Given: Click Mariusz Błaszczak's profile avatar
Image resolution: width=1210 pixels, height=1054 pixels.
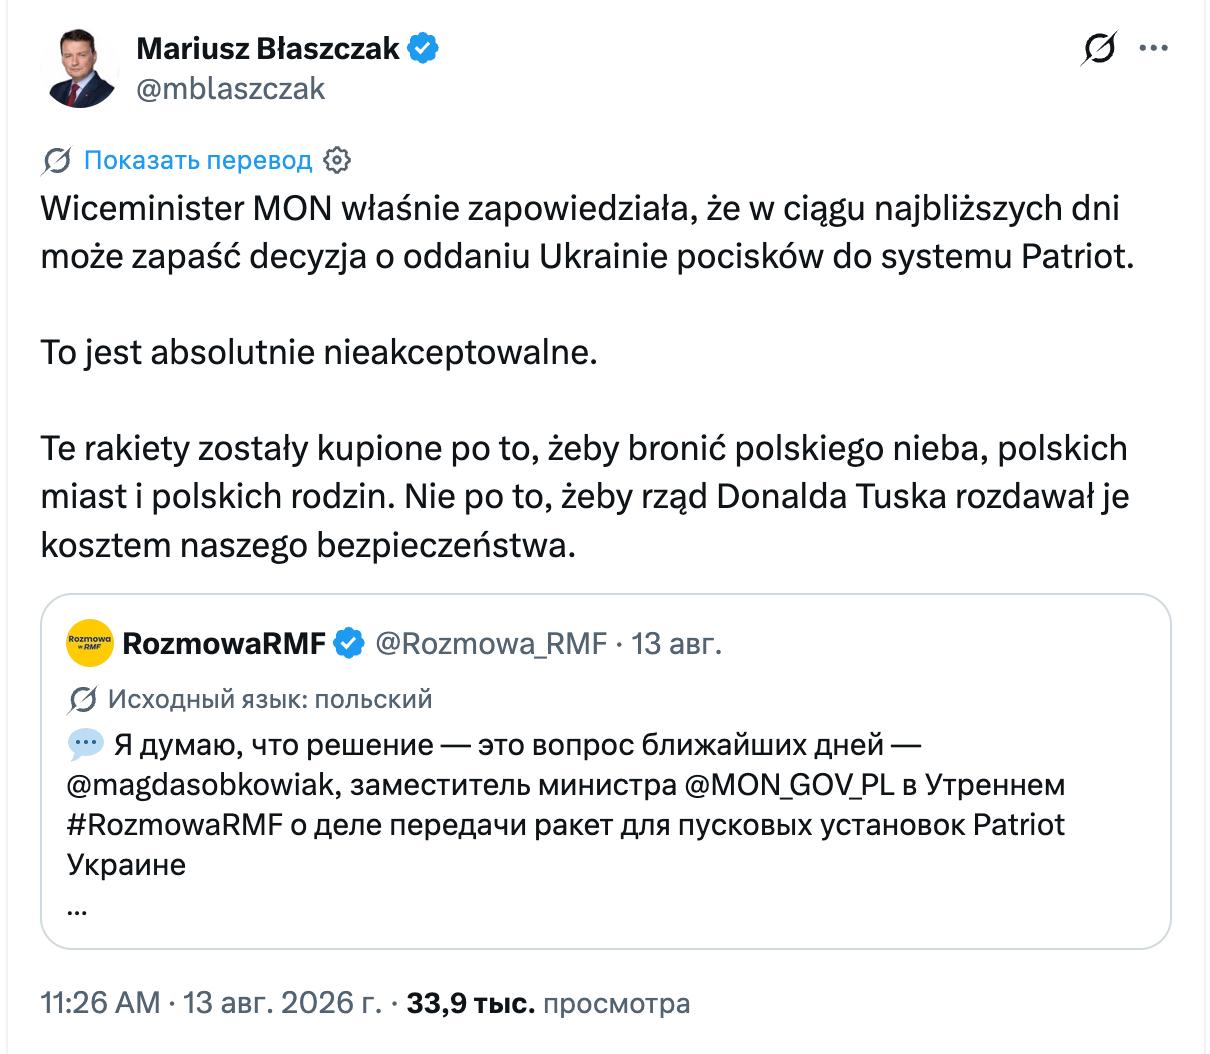Looking at the screenshot, I should [80, 69].
